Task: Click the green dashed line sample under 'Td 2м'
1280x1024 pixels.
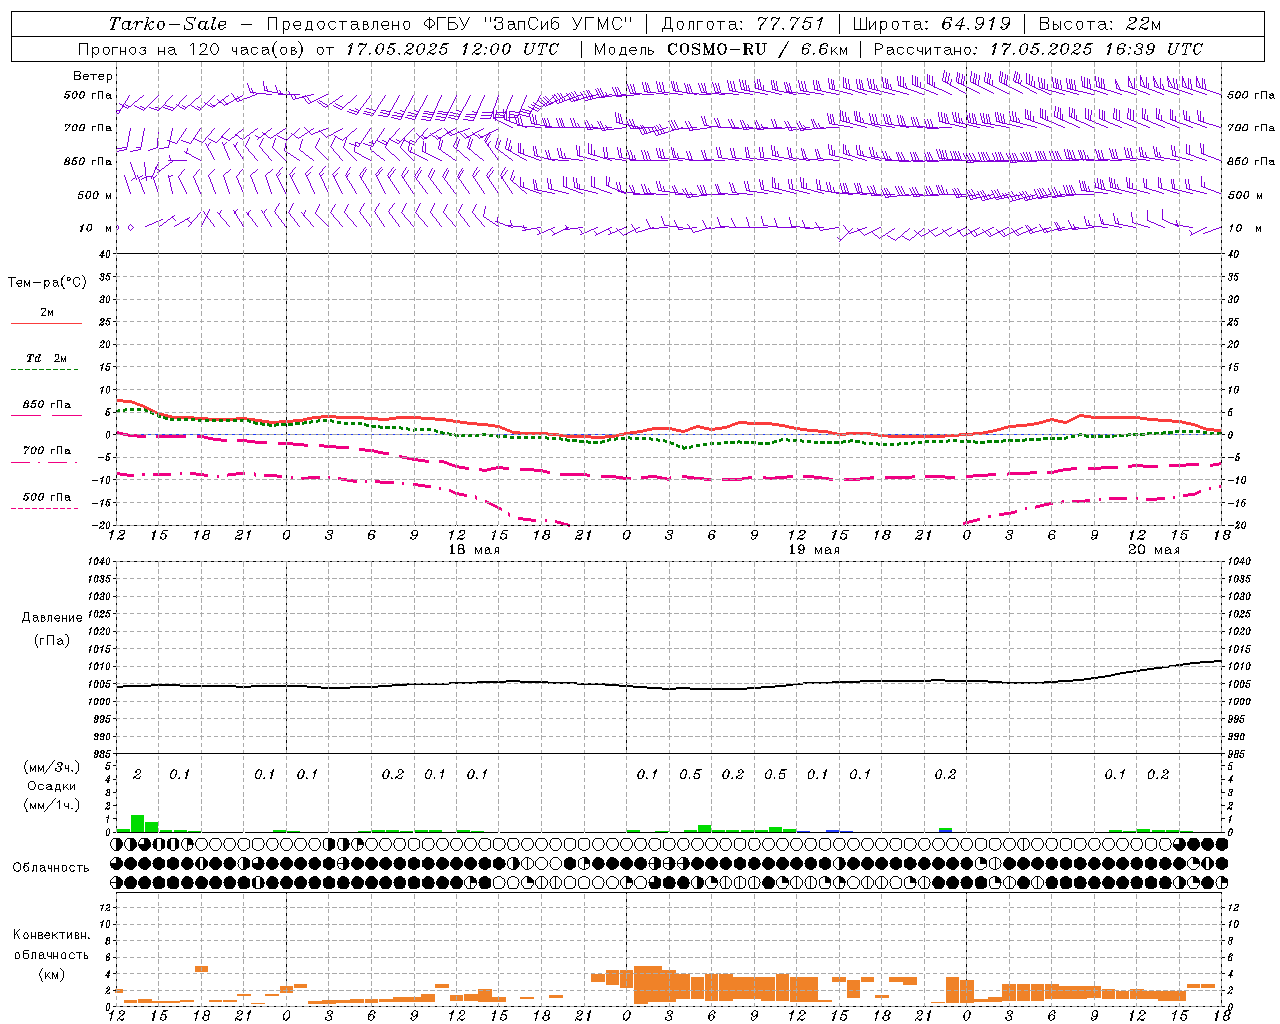Action: pyautogui.click(x=44, y=369)
